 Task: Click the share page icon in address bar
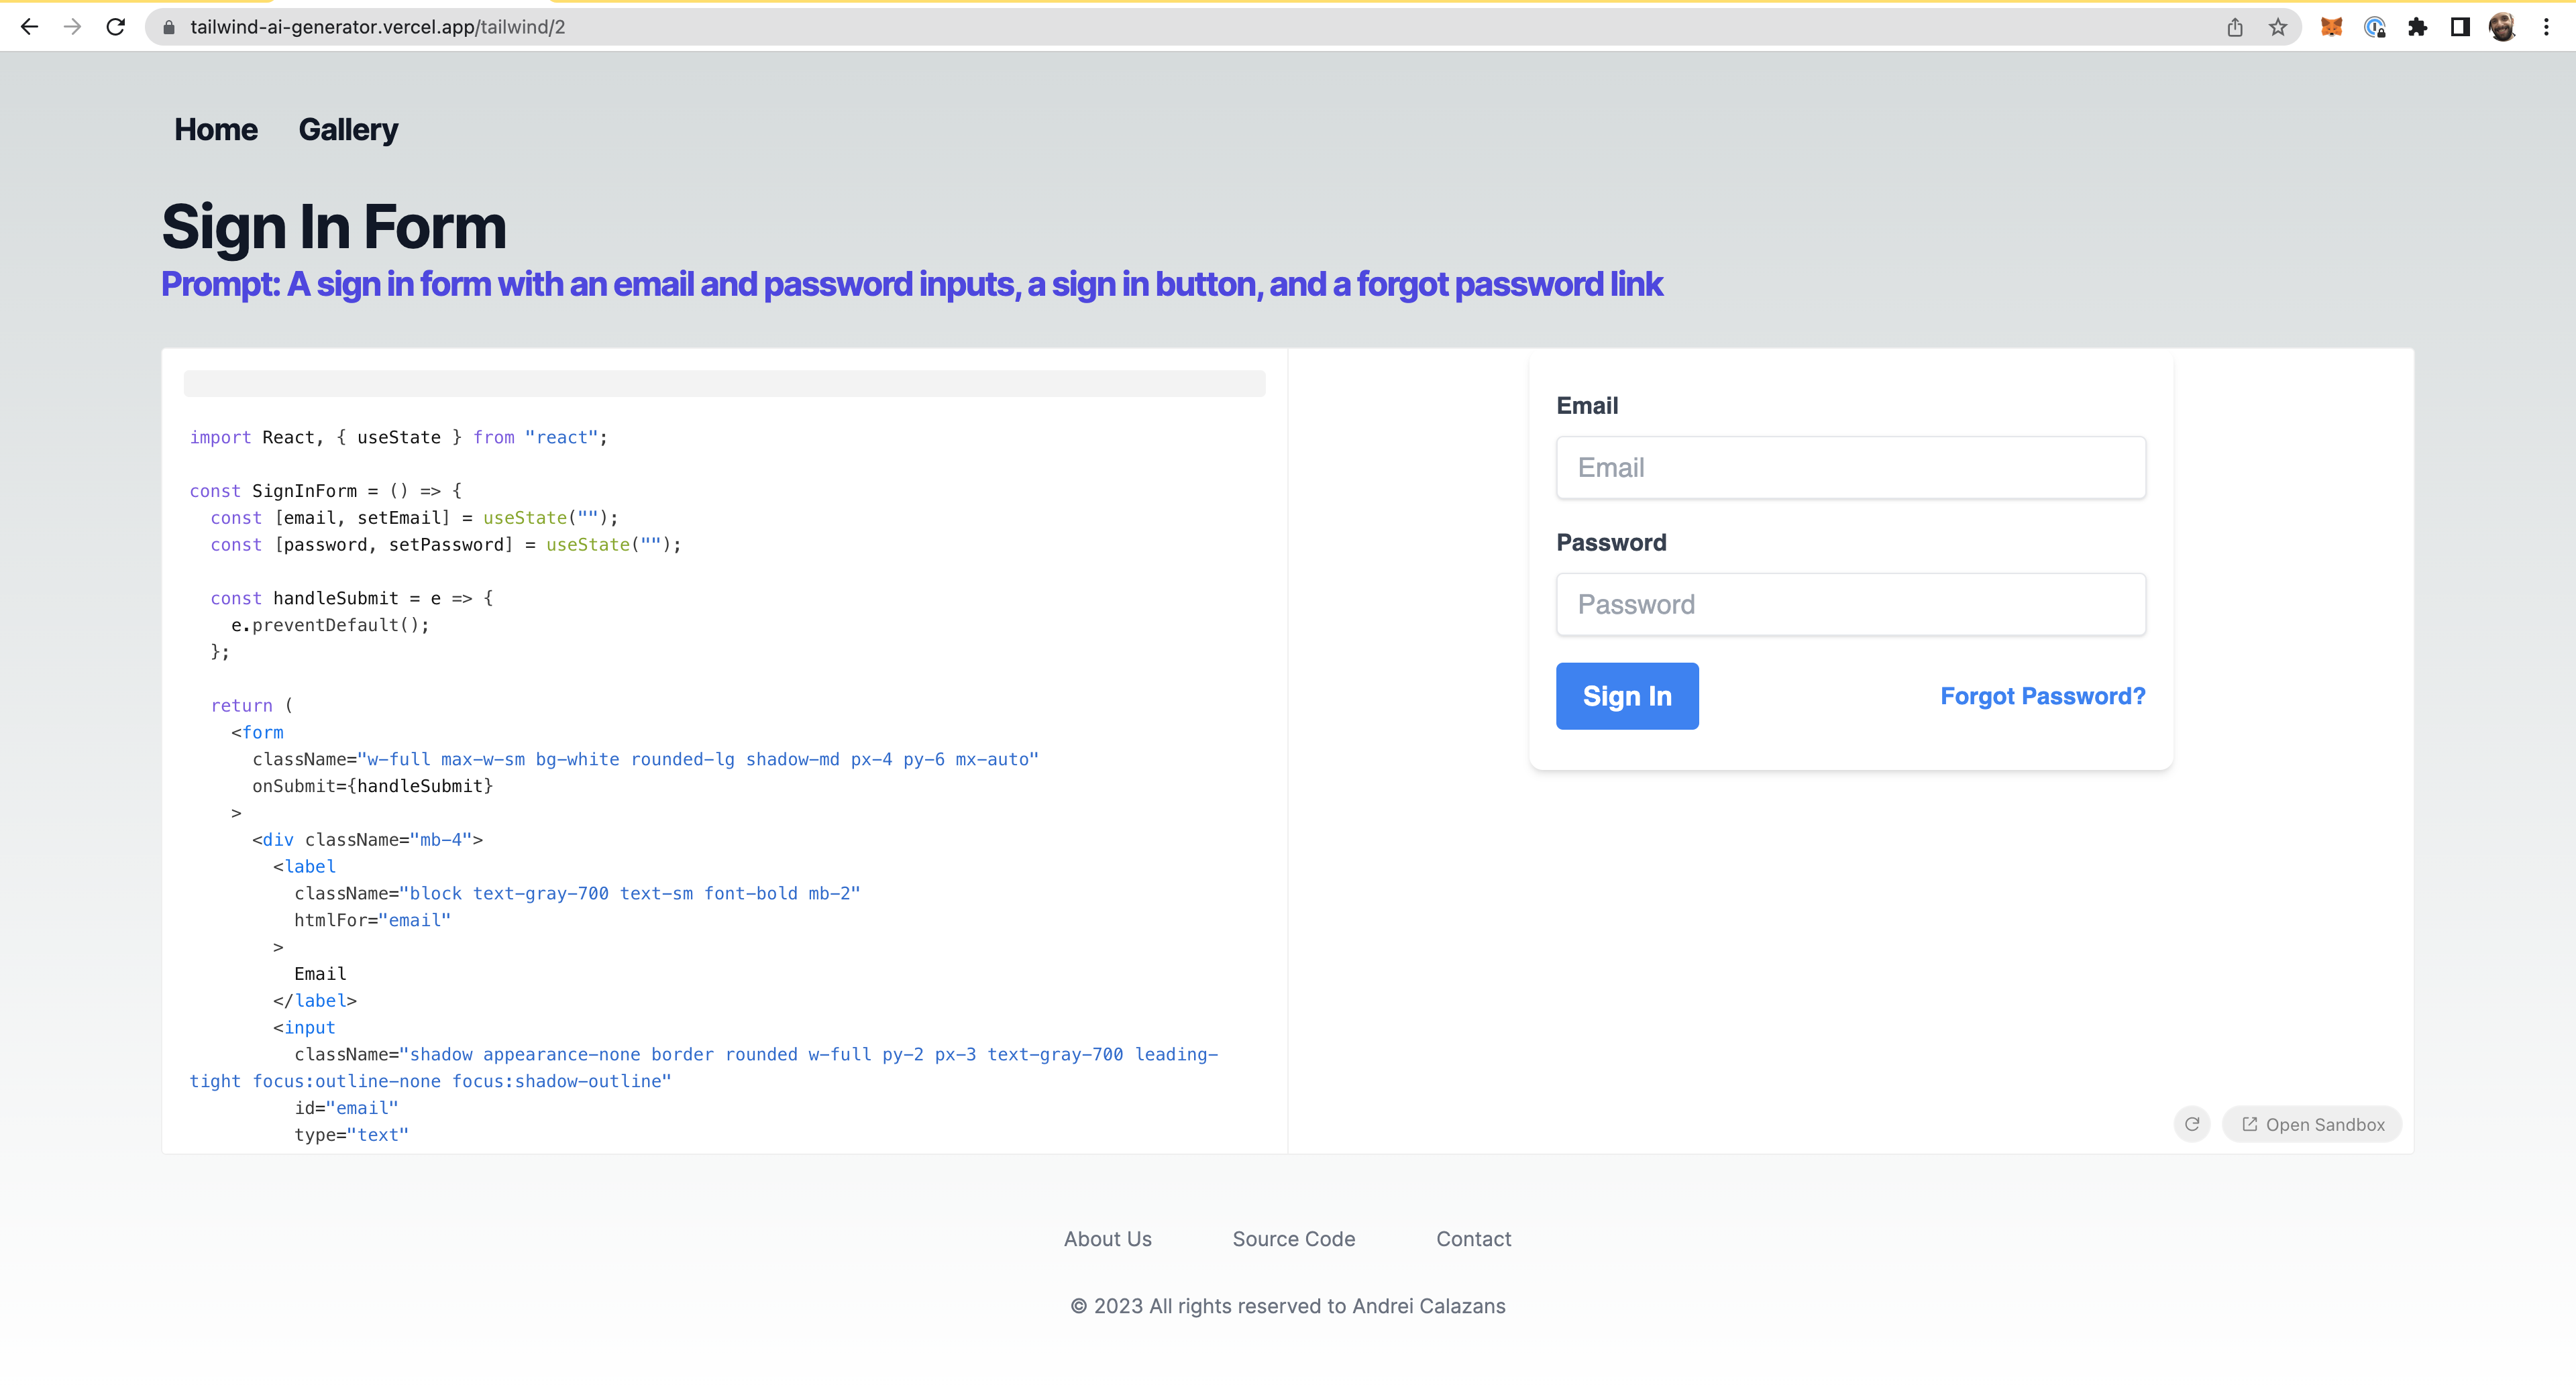(x=2235, y=27)
